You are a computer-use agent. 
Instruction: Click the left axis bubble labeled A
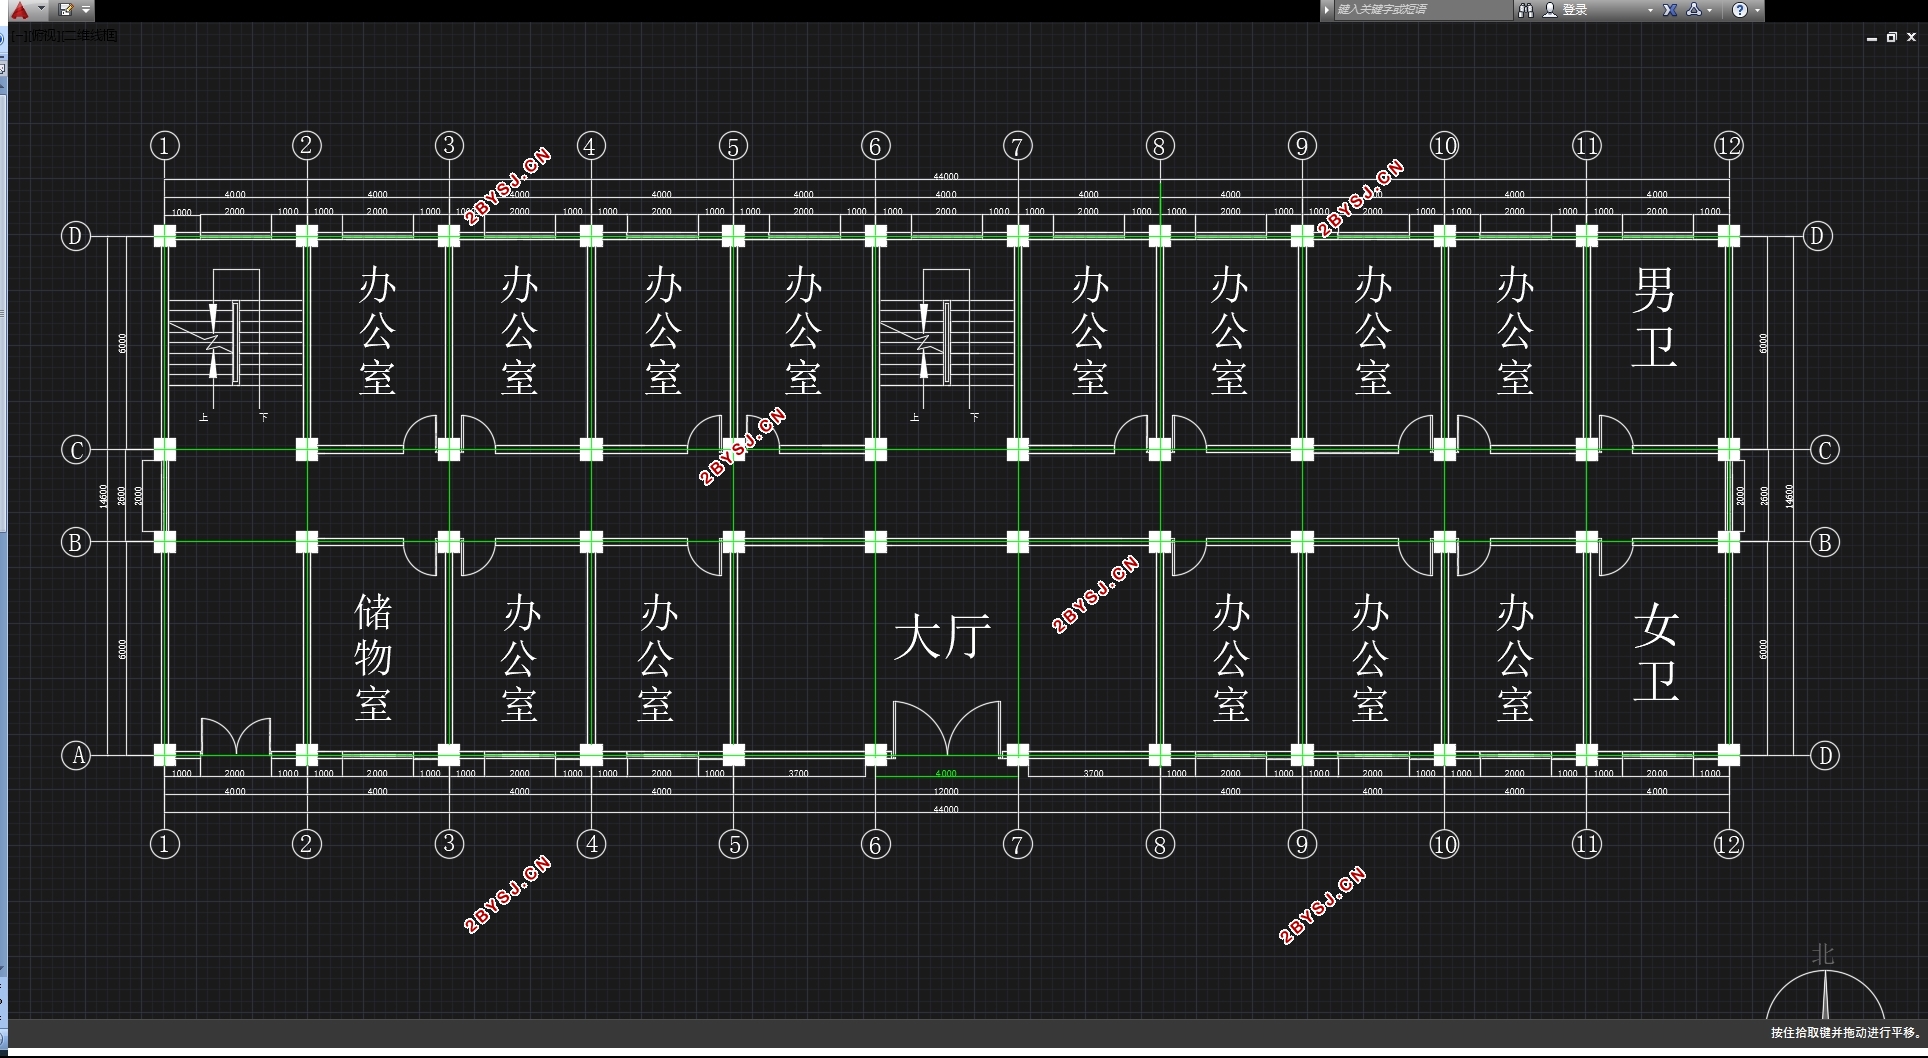coord(77,755)
